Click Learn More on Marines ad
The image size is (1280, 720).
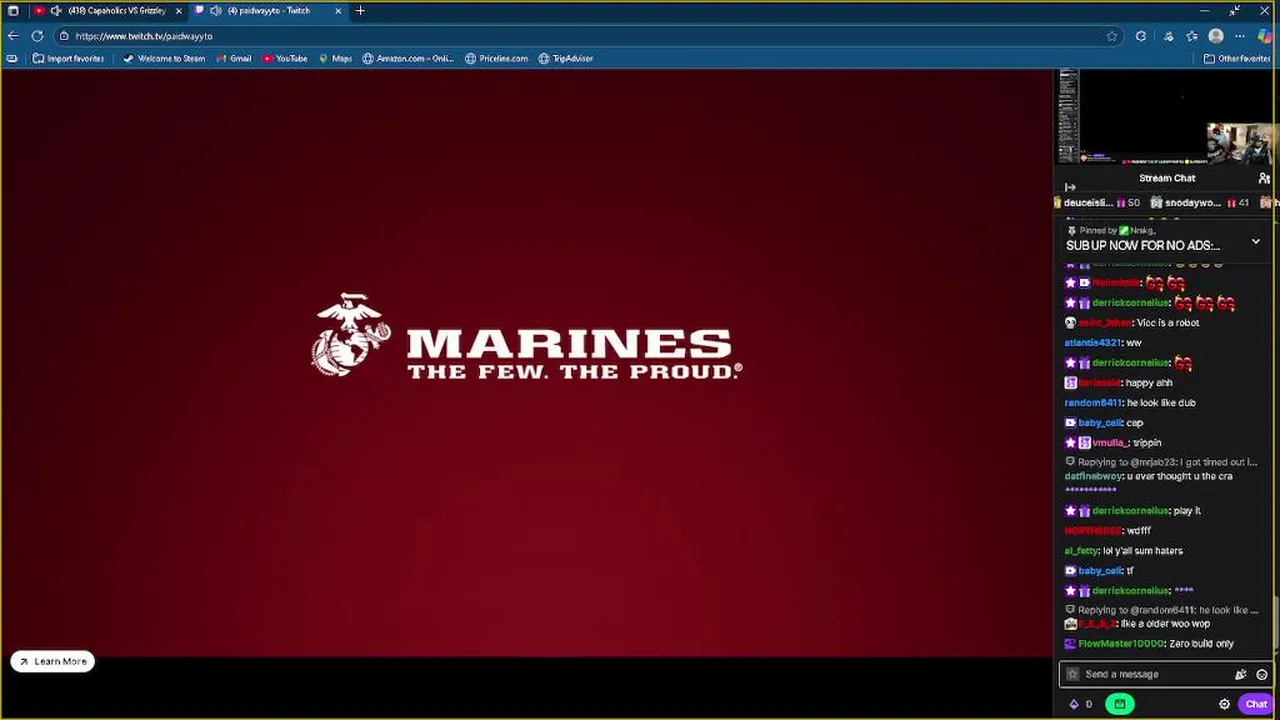[x=53, y=661]
